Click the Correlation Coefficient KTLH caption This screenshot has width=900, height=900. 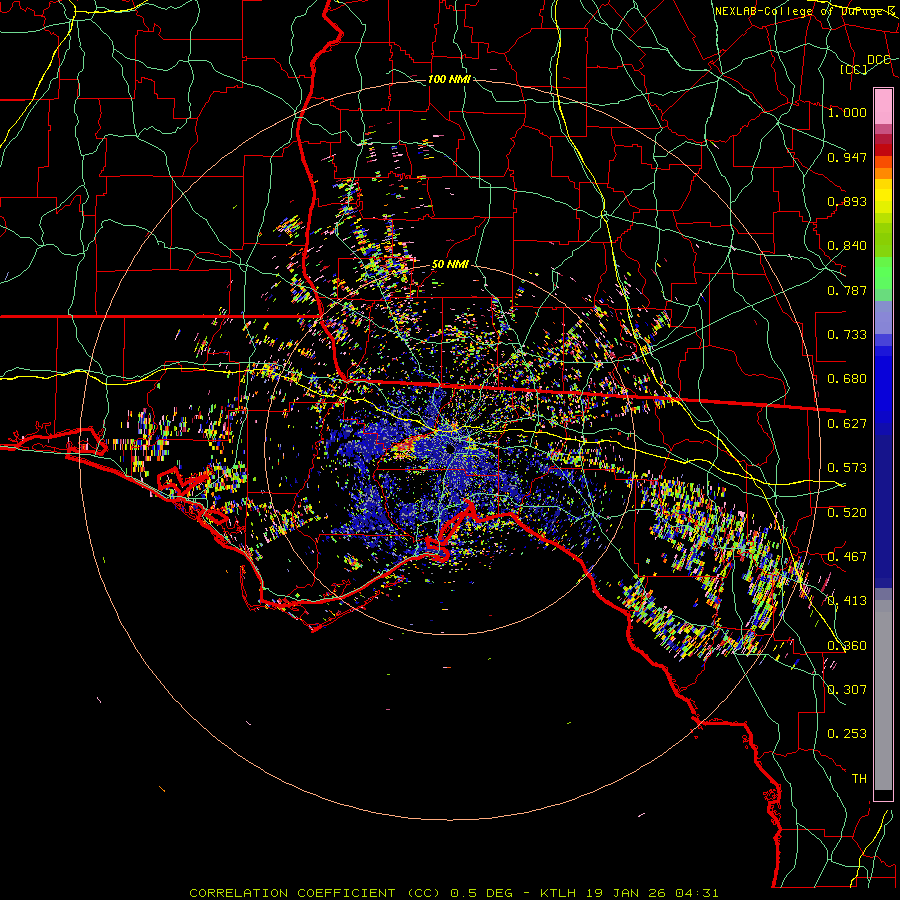pyautogui.click(x=453, y=893)
